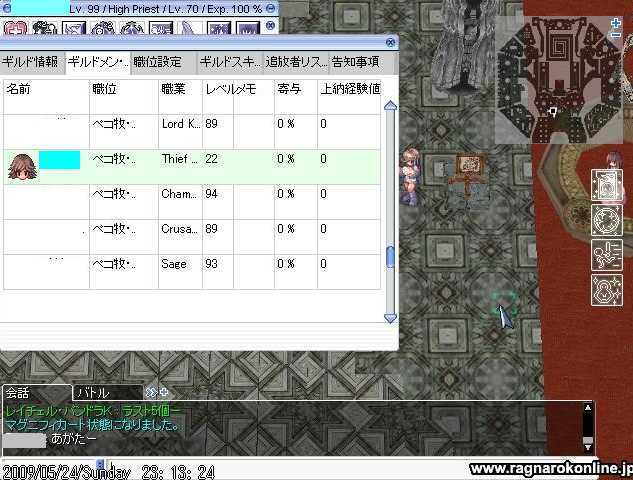Click the wooden signboard on the floor
The width and height of the screenshot is (633, 480).
(467, 174)
